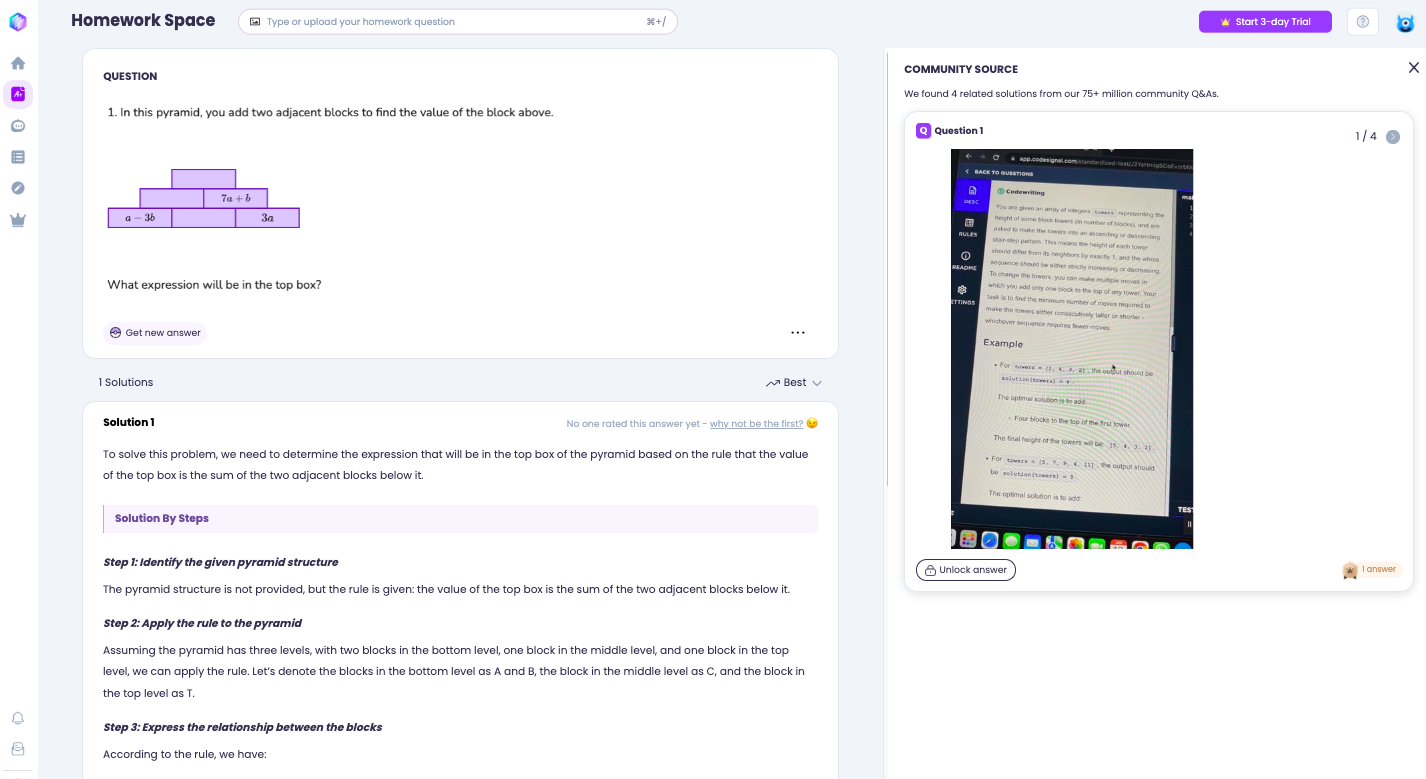Screen dimensions: 1426x779
Task: Open the chatbot assistant from the sidebar
Action: click(x=17, y=125)
